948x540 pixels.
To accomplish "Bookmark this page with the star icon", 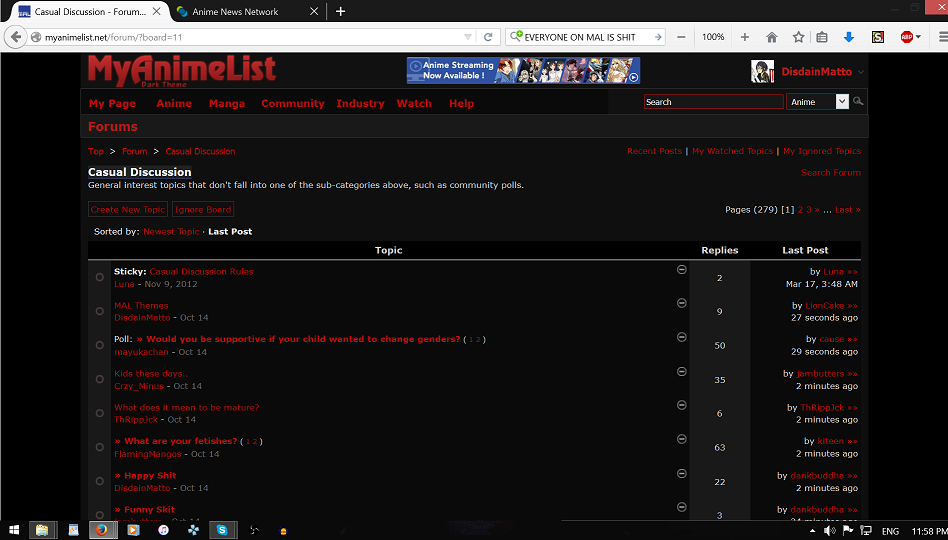I will click(x=799, y=37).
